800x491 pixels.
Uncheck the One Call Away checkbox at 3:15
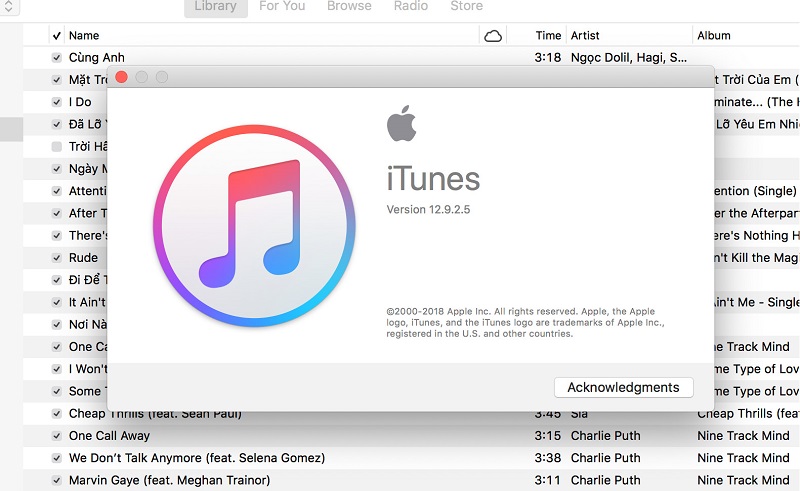tap(57, 436)
